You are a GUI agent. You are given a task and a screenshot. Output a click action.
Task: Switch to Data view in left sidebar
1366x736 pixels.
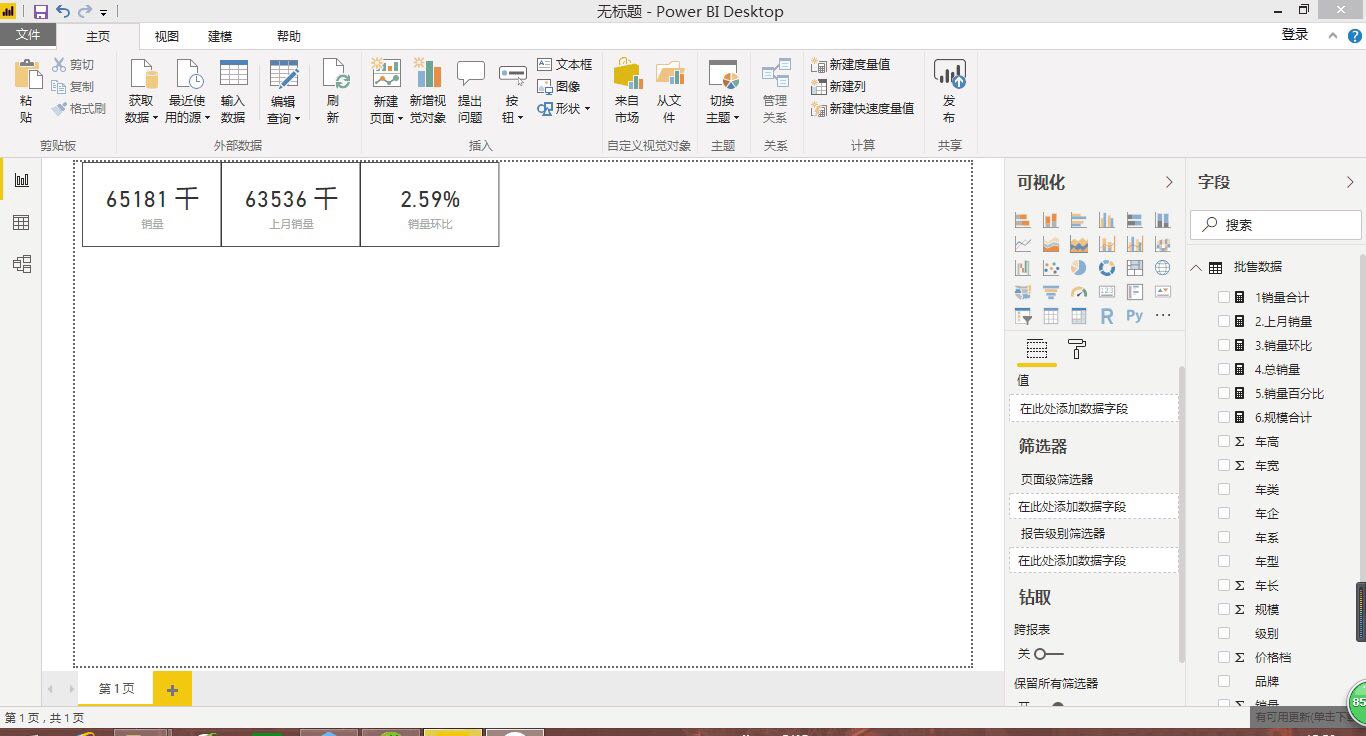[21, 223]
